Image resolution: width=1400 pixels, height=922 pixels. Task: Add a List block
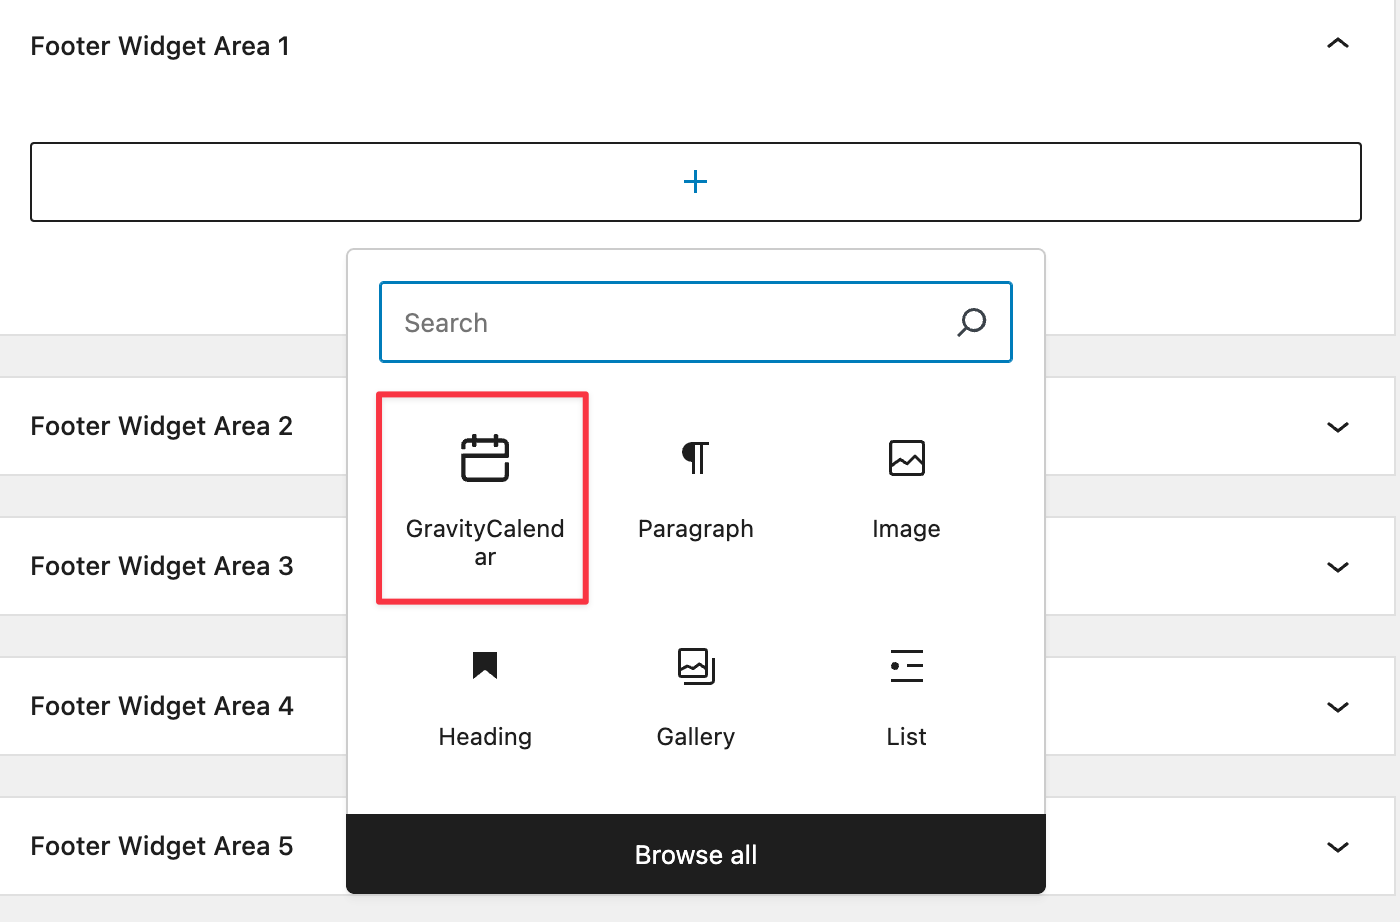pos(906,697)
